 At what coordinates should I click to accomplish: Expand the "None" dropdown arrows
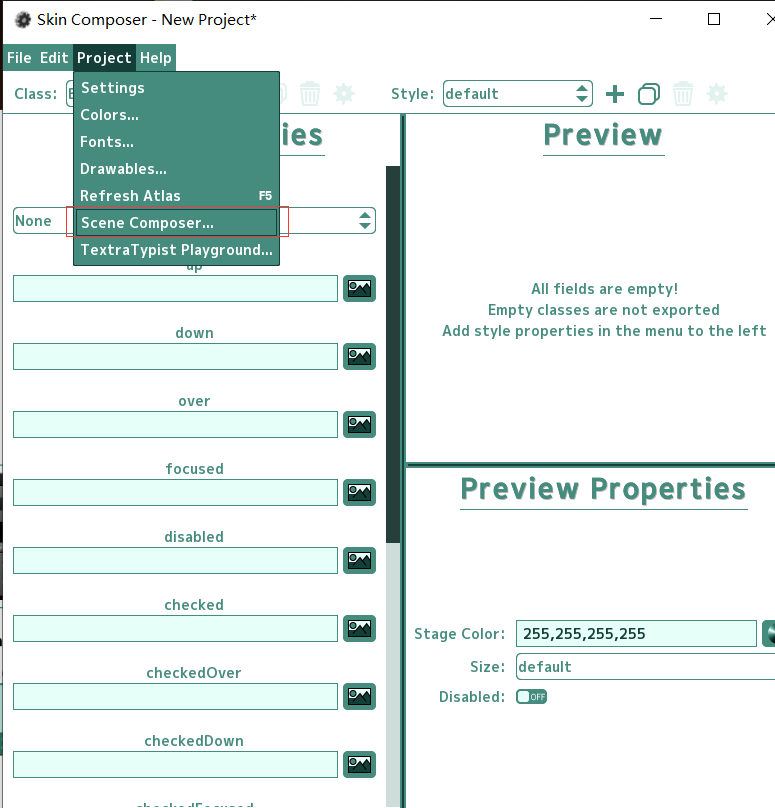[365, 221]
